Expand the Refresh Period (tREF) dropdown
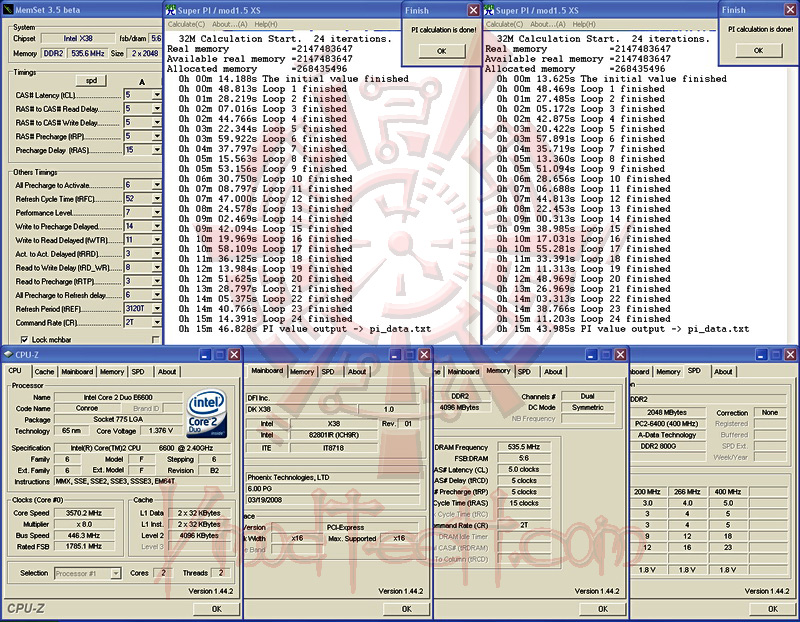Screen dimensions: 800x622 tap(157, 309)
